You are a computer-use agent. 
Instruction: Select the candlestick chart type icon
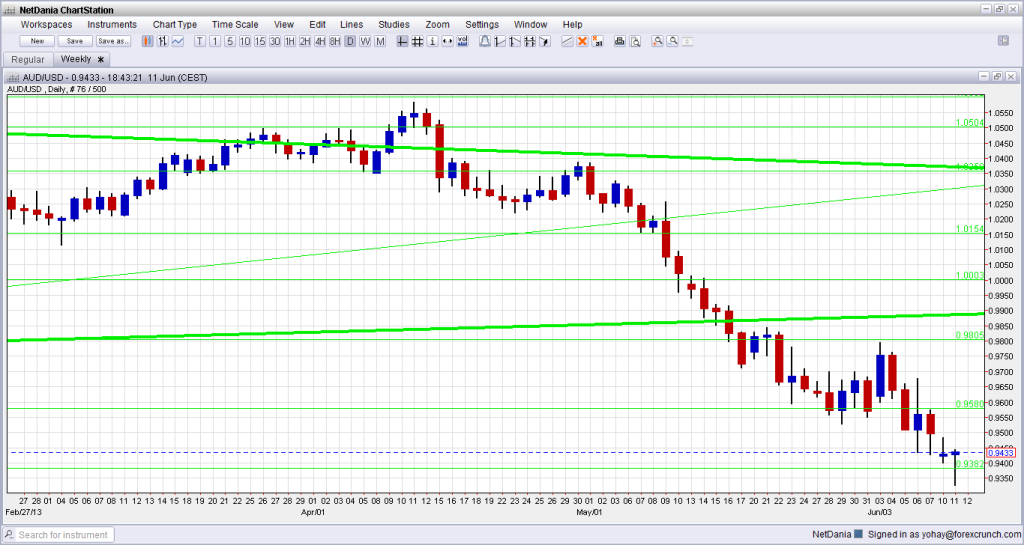point(147,41)
